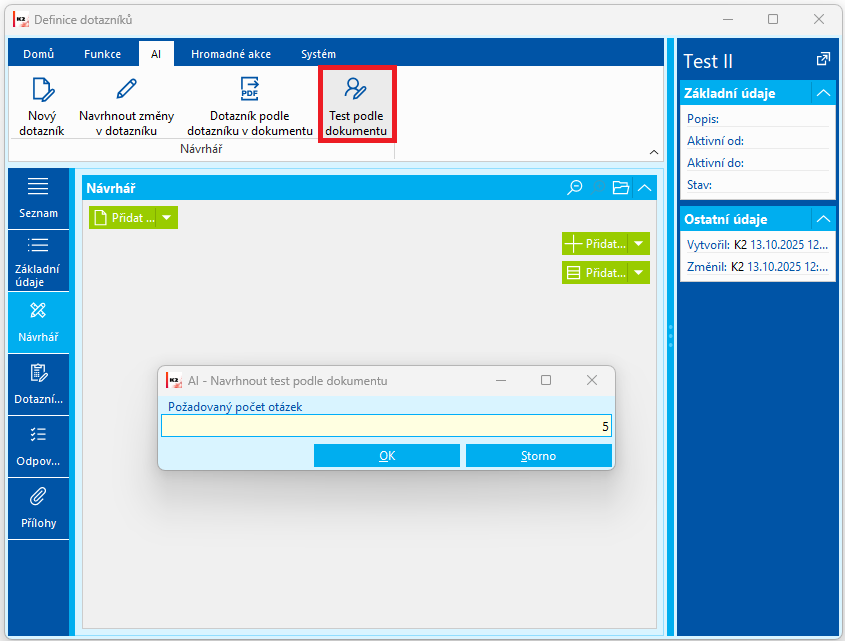Cancel the dialog with Storno
This screenshot has width=845, height=641.
click(x=538, y=456)
